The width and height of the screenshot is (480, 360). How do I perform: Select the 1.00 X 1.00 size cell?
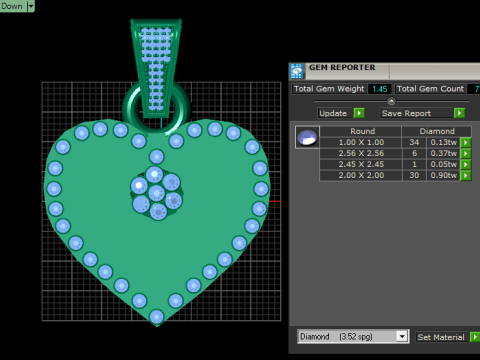coord(361,142)
